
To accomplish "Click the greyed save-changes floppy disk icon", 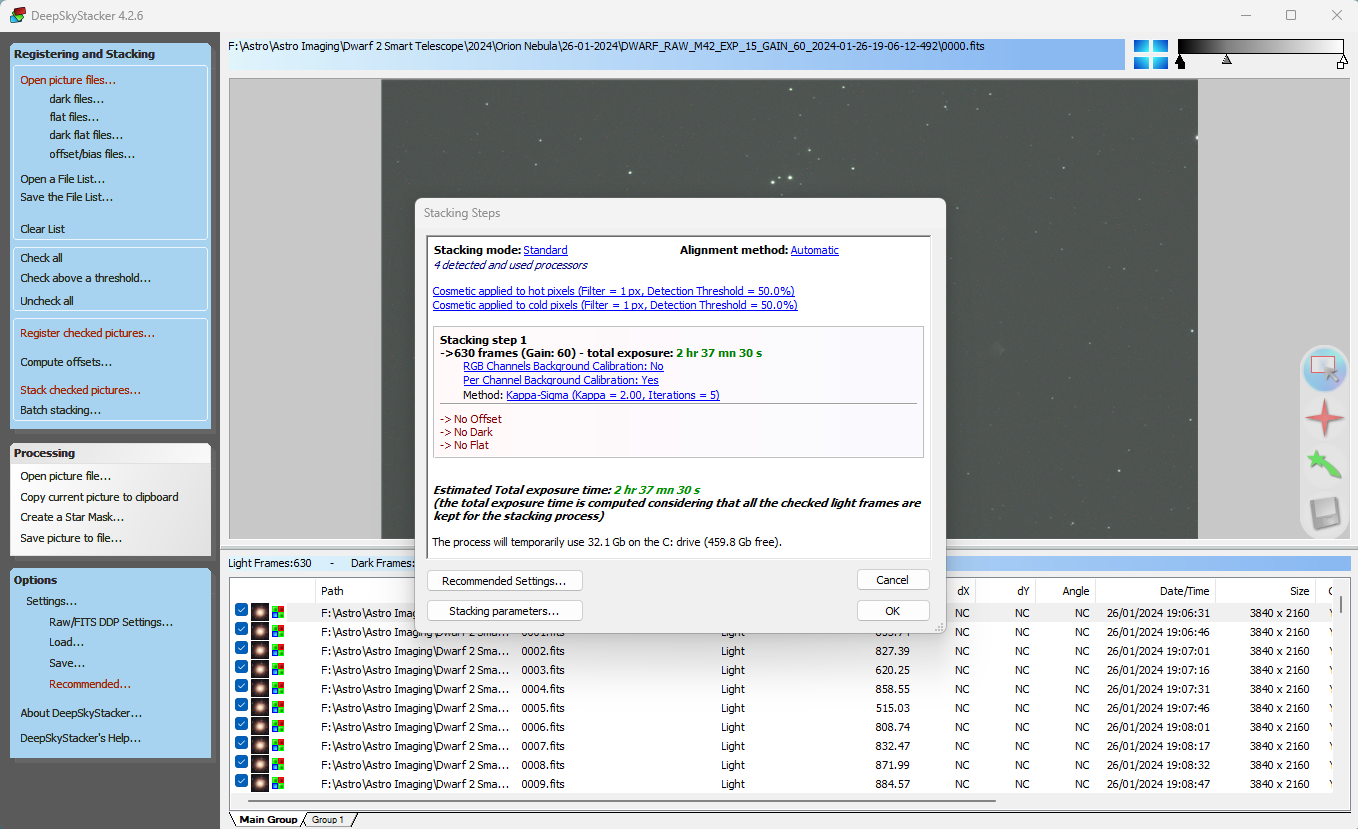I will (x=1325, y=512).
